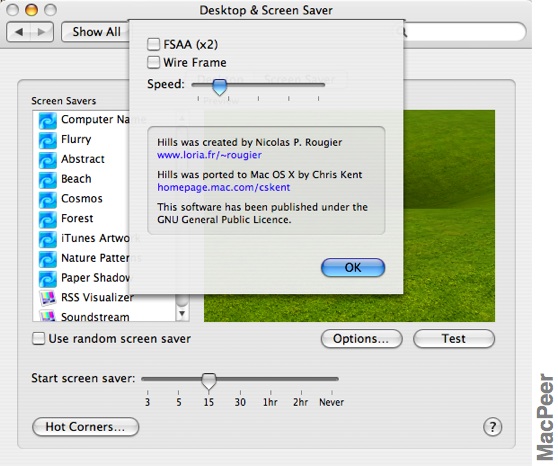Click the RSS Visualizer screen saver icon
Image resolution: width=558 pixels, height=466 pixels.
(x=47, y=298)
